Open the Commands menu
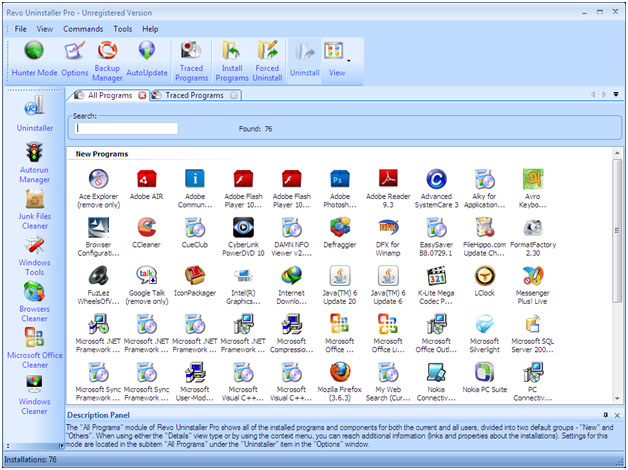628x470 pixels. click(82, 29)
